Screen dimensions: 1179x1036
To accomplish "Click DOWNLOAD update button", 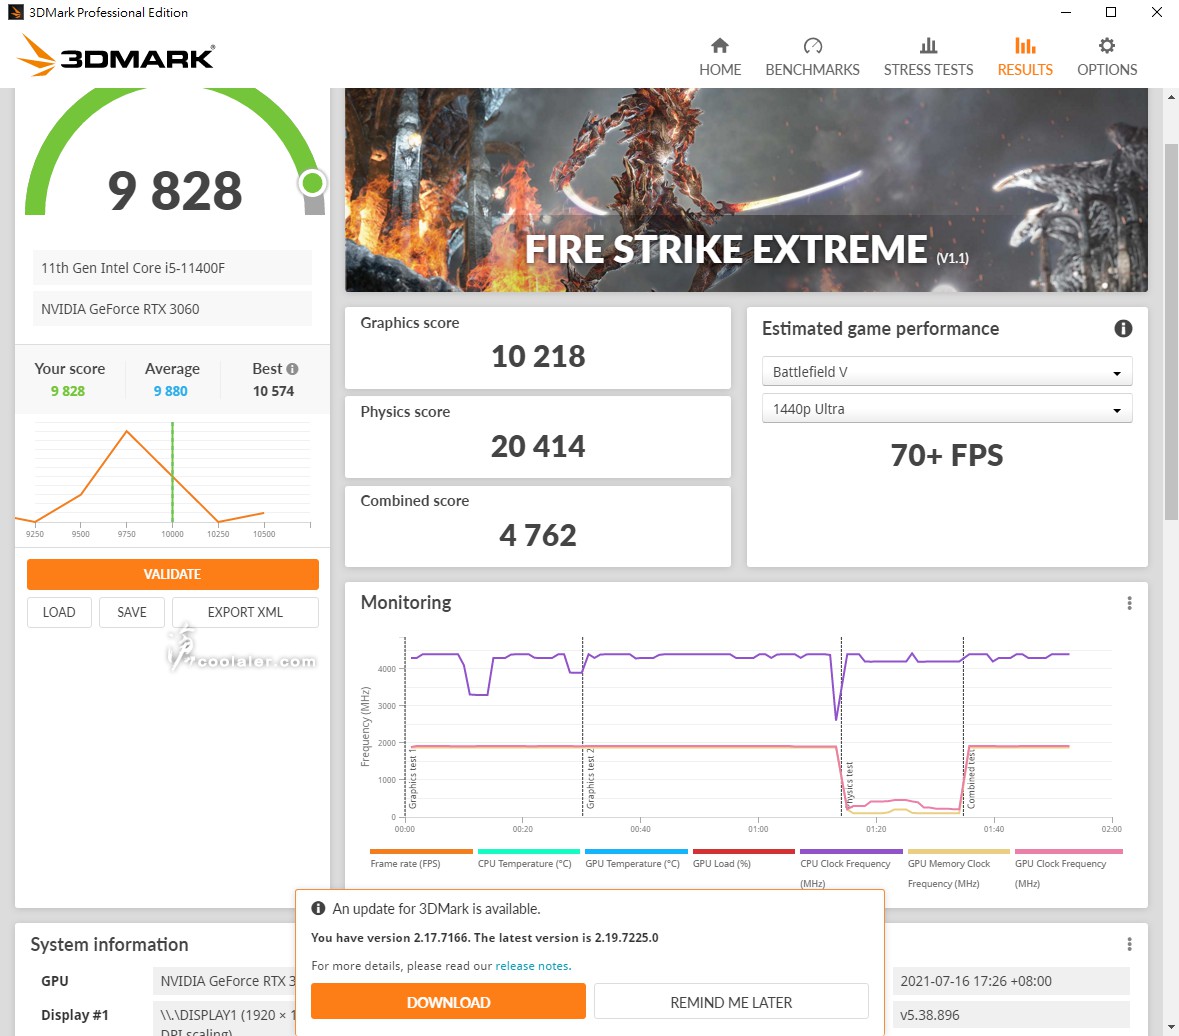I will (448, 1002).
